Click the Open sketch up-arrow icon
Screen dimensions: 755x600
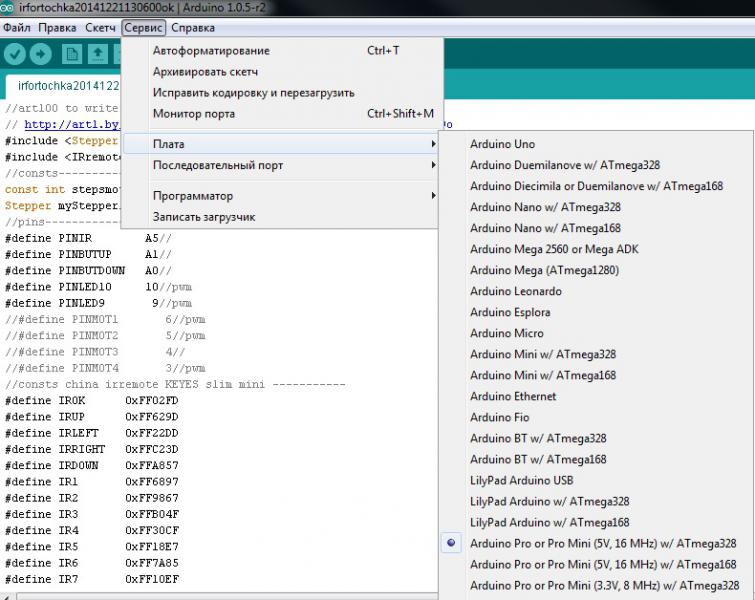[x=98, y=54]
